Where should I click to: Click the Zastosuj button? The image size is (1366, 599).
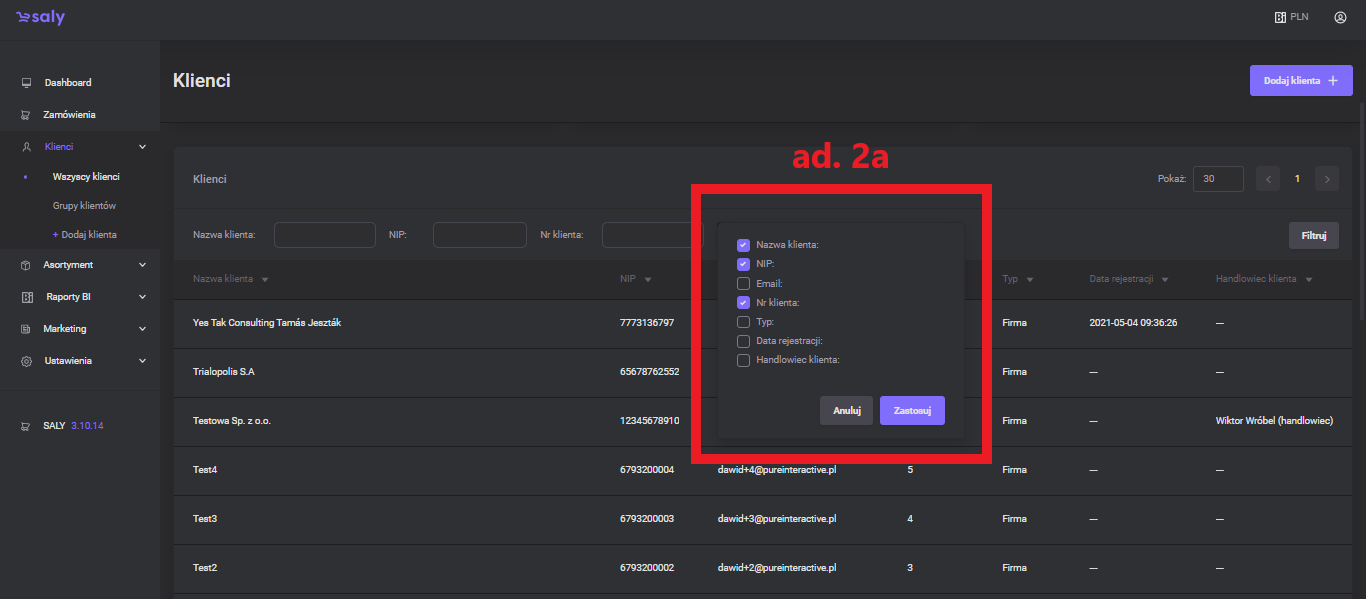coord(911,411)
